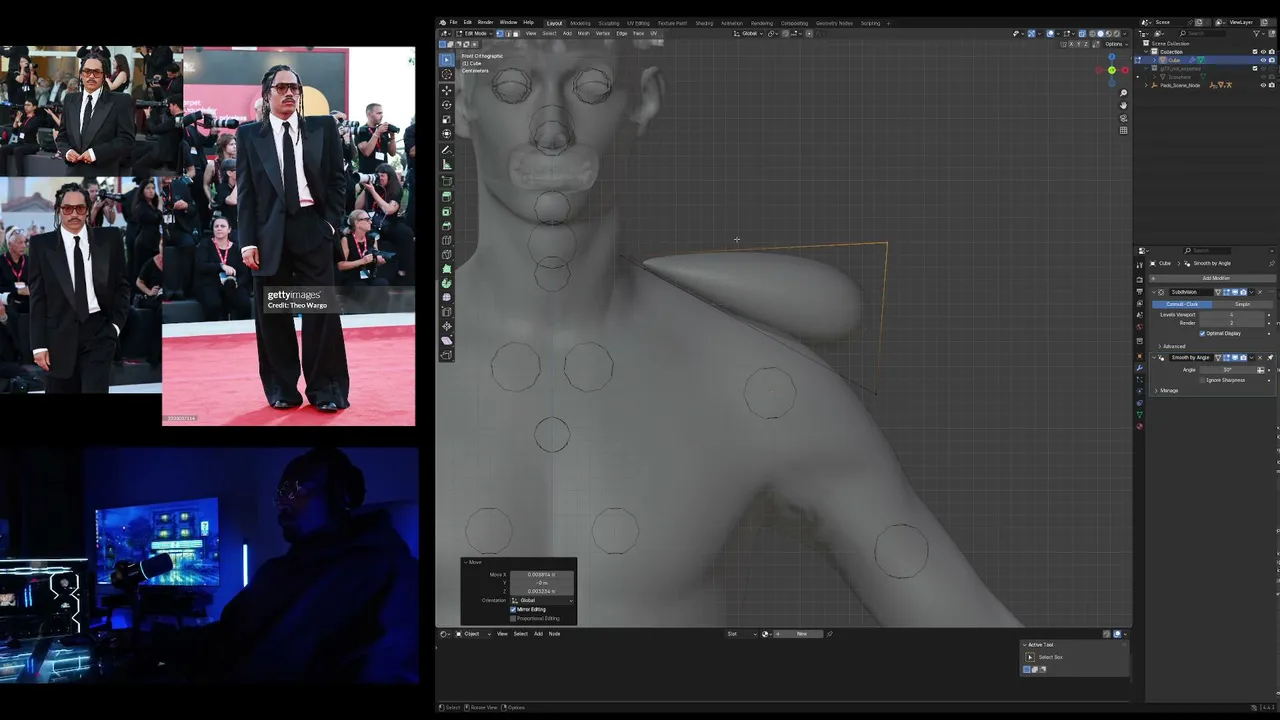
Task: Activate the Scale tool
Action: (447, 119)
